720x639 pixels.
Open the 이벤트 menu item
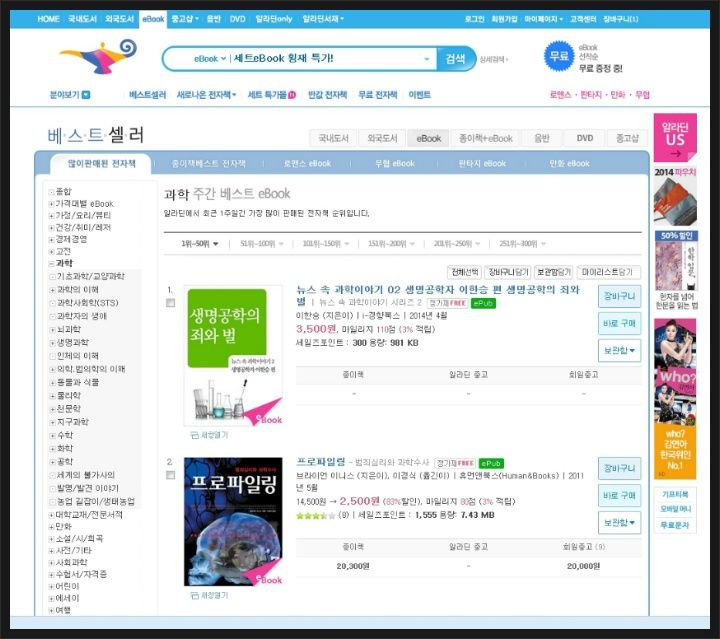point(420,95)
